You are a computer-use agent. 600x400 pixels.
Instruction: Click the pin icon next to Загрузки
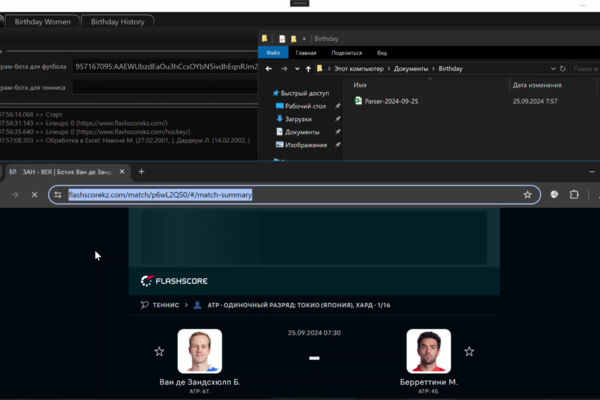(338, 119)
